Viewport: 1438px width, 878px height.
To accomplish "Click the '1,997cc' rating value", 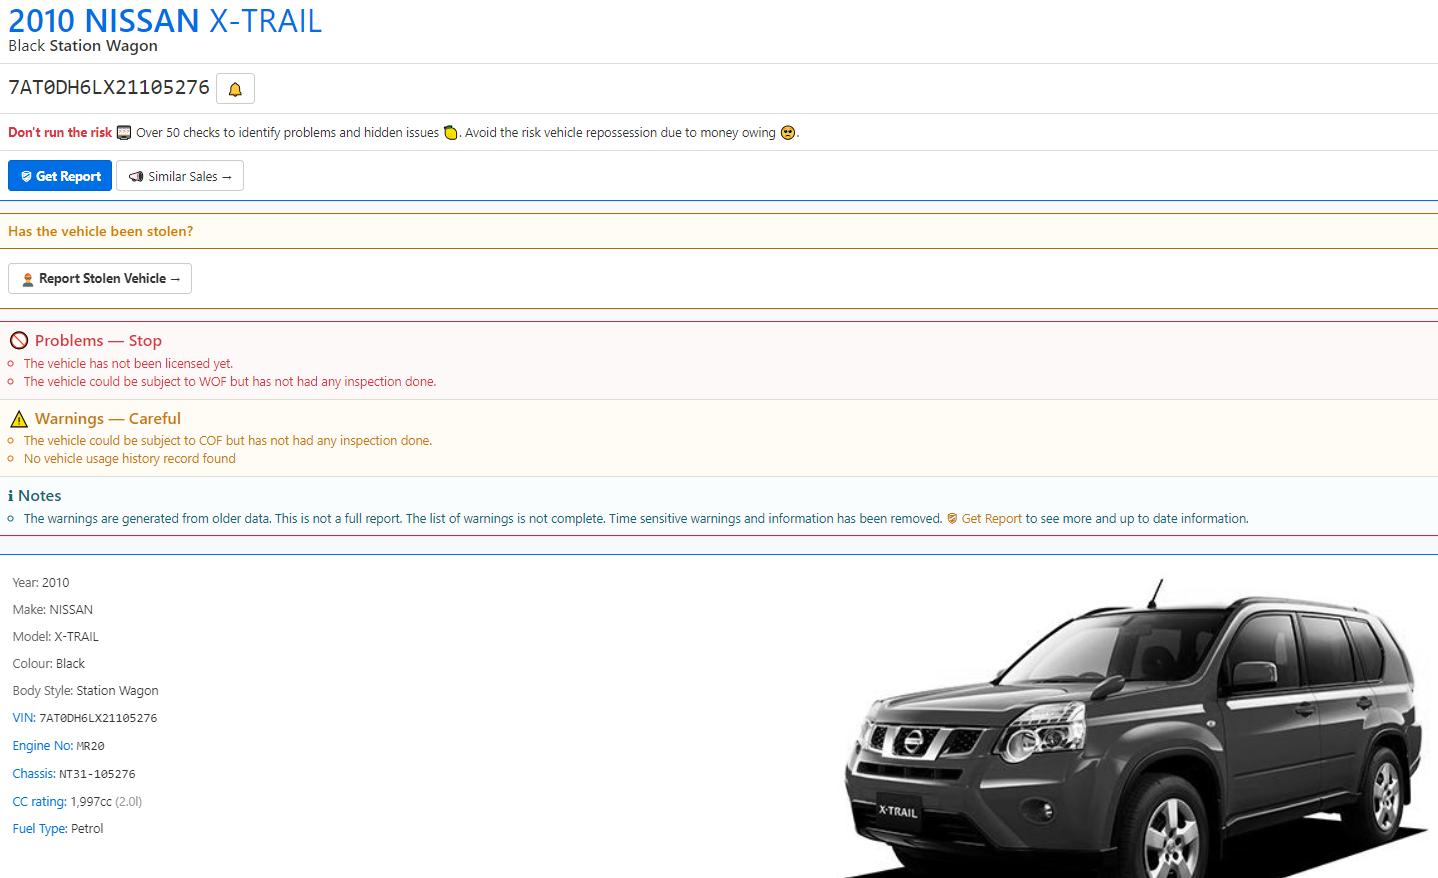I will pos(91,802).
